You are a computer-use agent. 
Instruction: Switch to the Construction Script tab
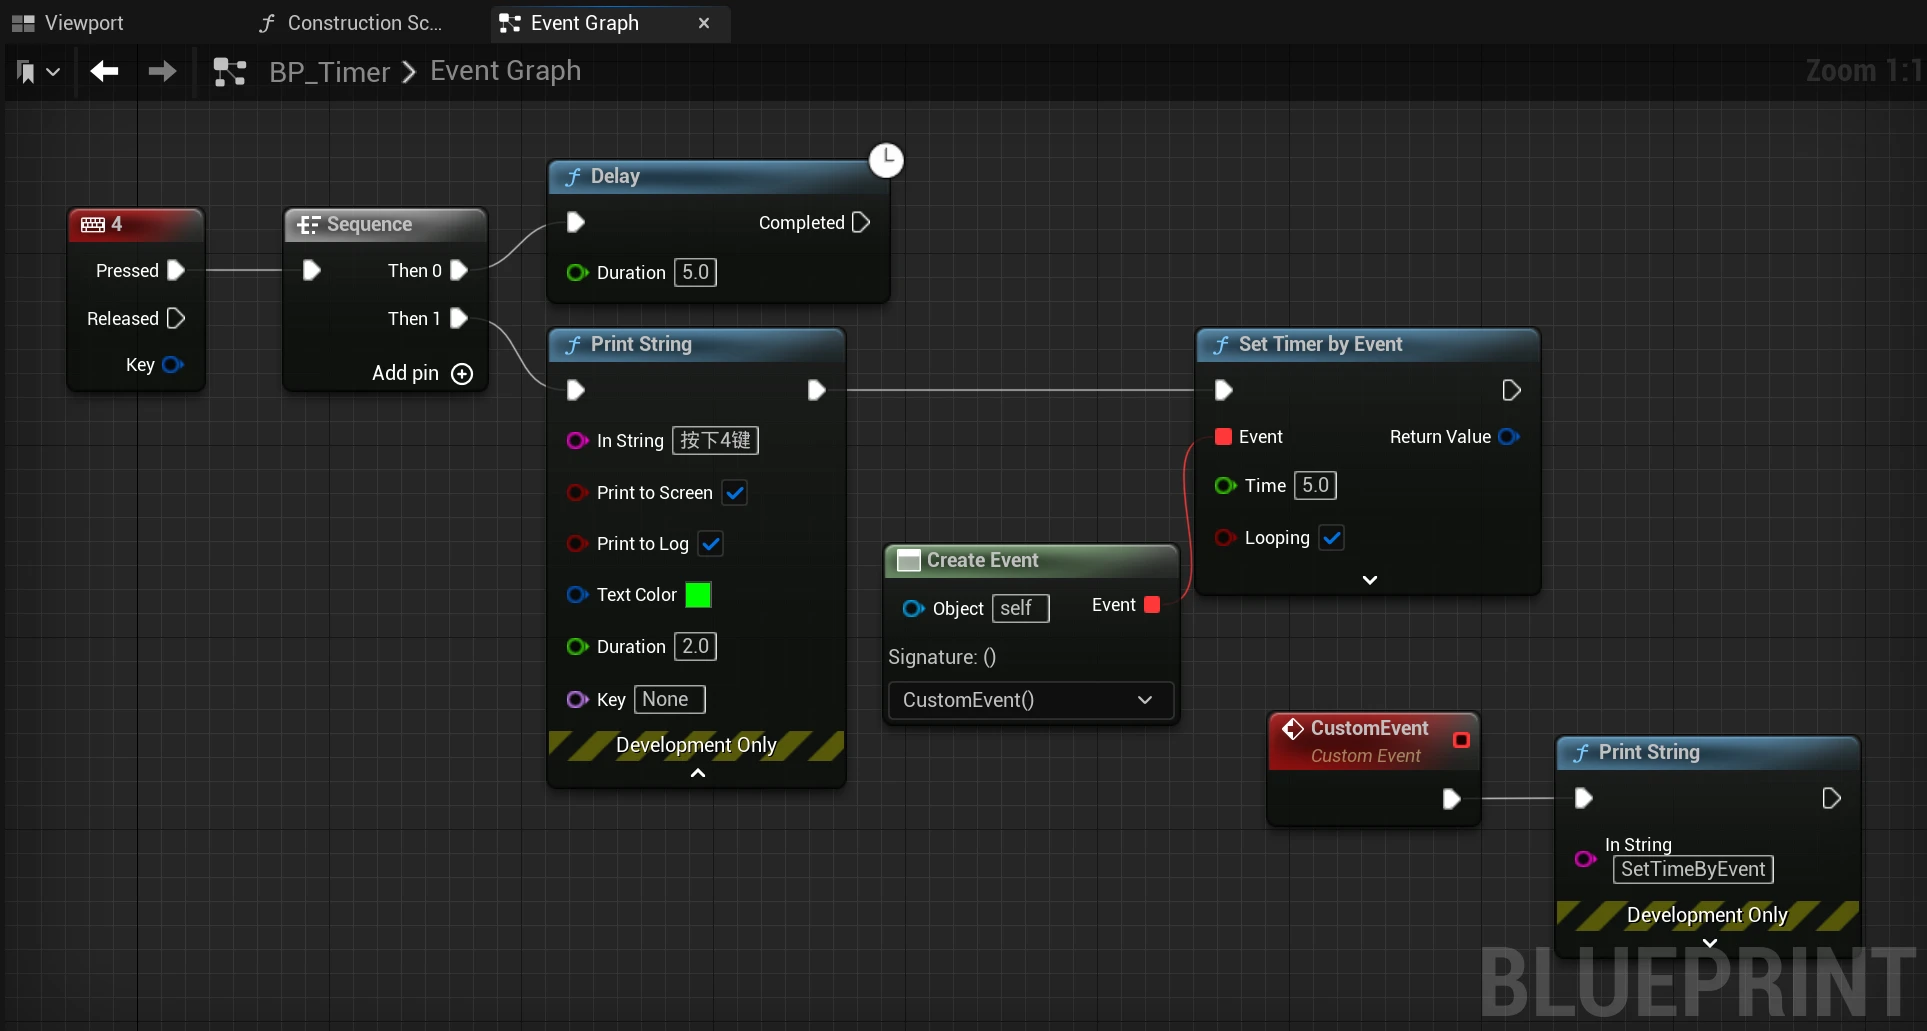(351, 23)
